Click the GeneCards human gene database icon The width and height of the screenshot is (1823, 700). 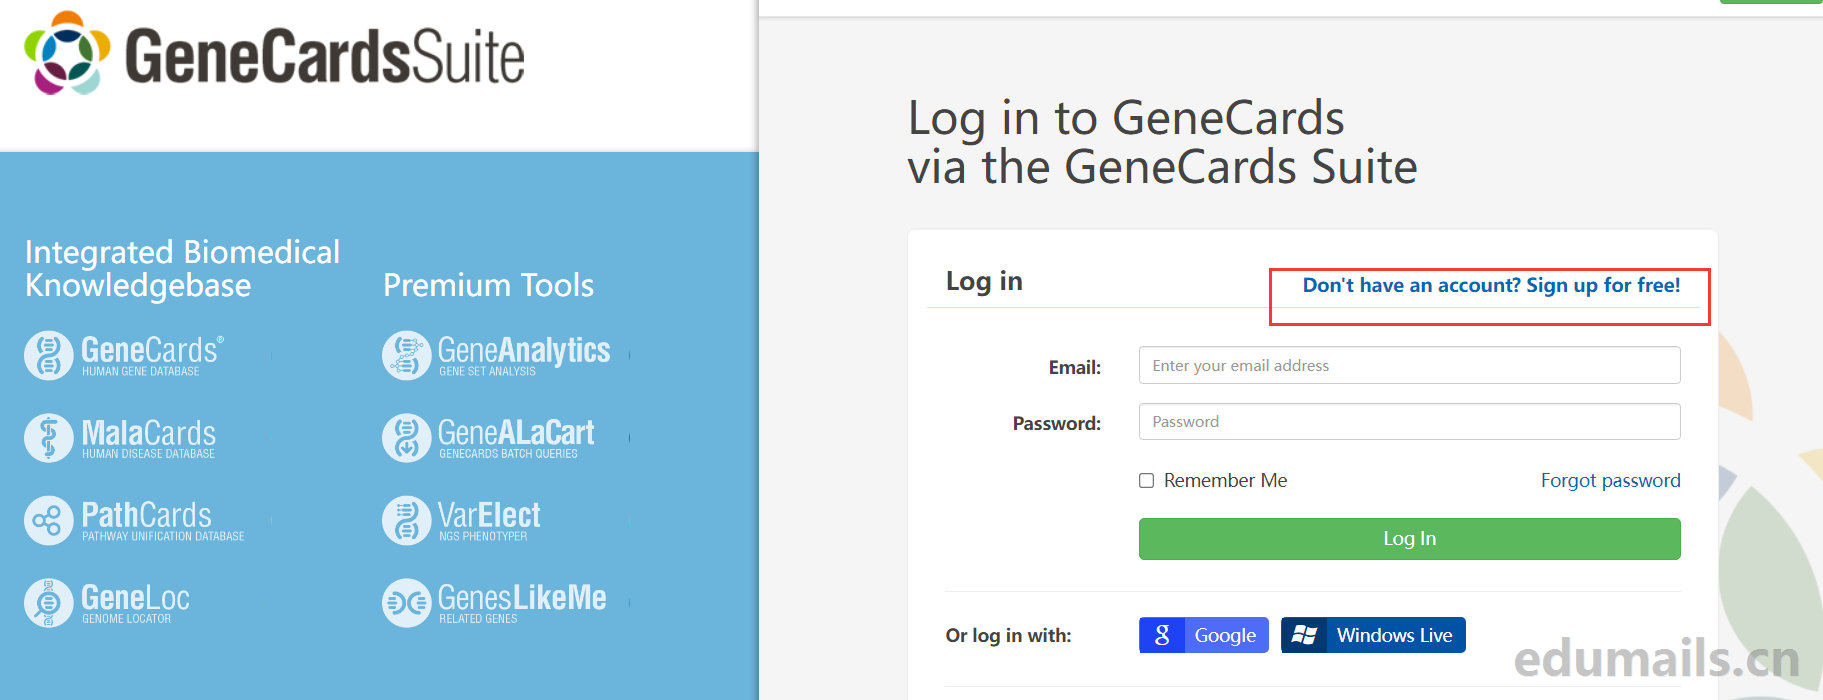click(49, 356)
